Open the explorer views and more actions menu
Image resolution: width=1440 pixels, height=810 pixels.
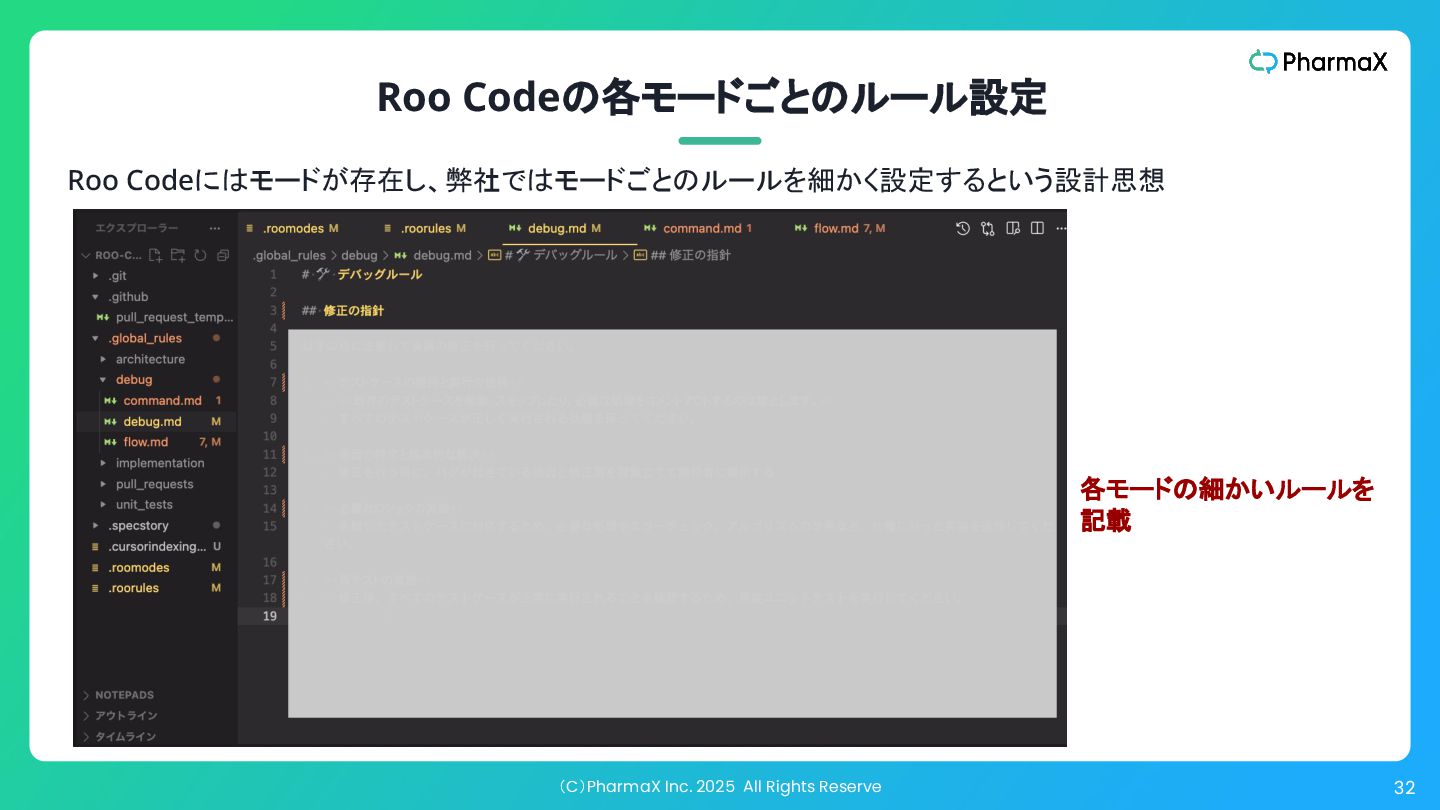pos(215,228)
